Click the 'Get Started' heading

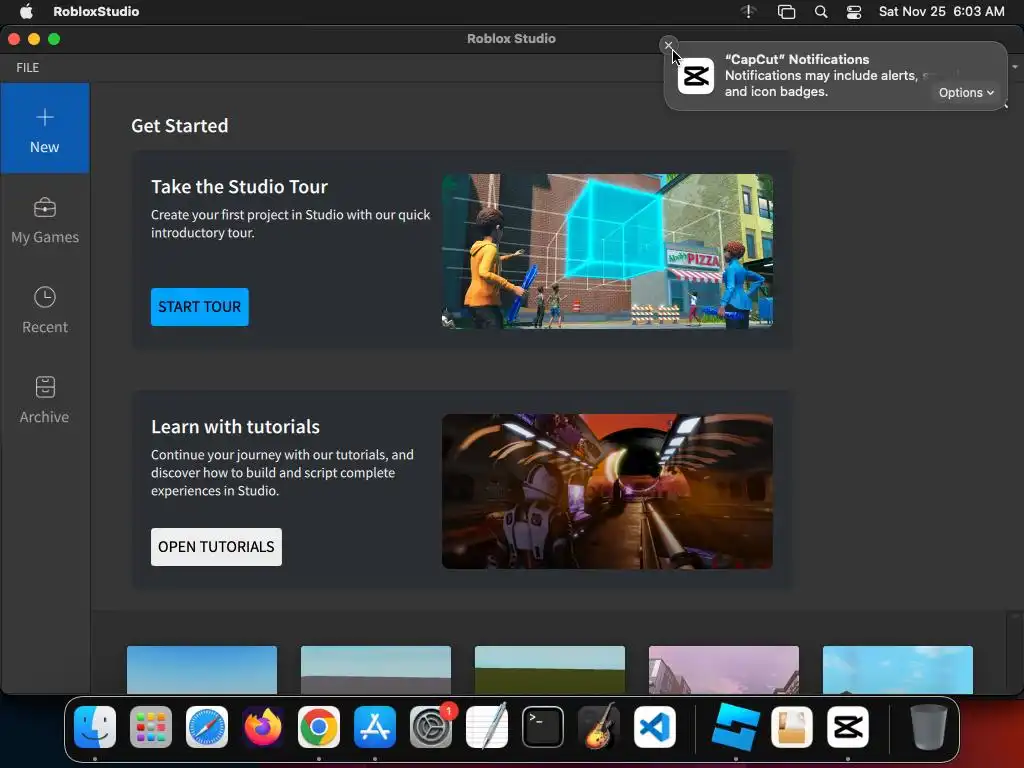pos(180,125)
